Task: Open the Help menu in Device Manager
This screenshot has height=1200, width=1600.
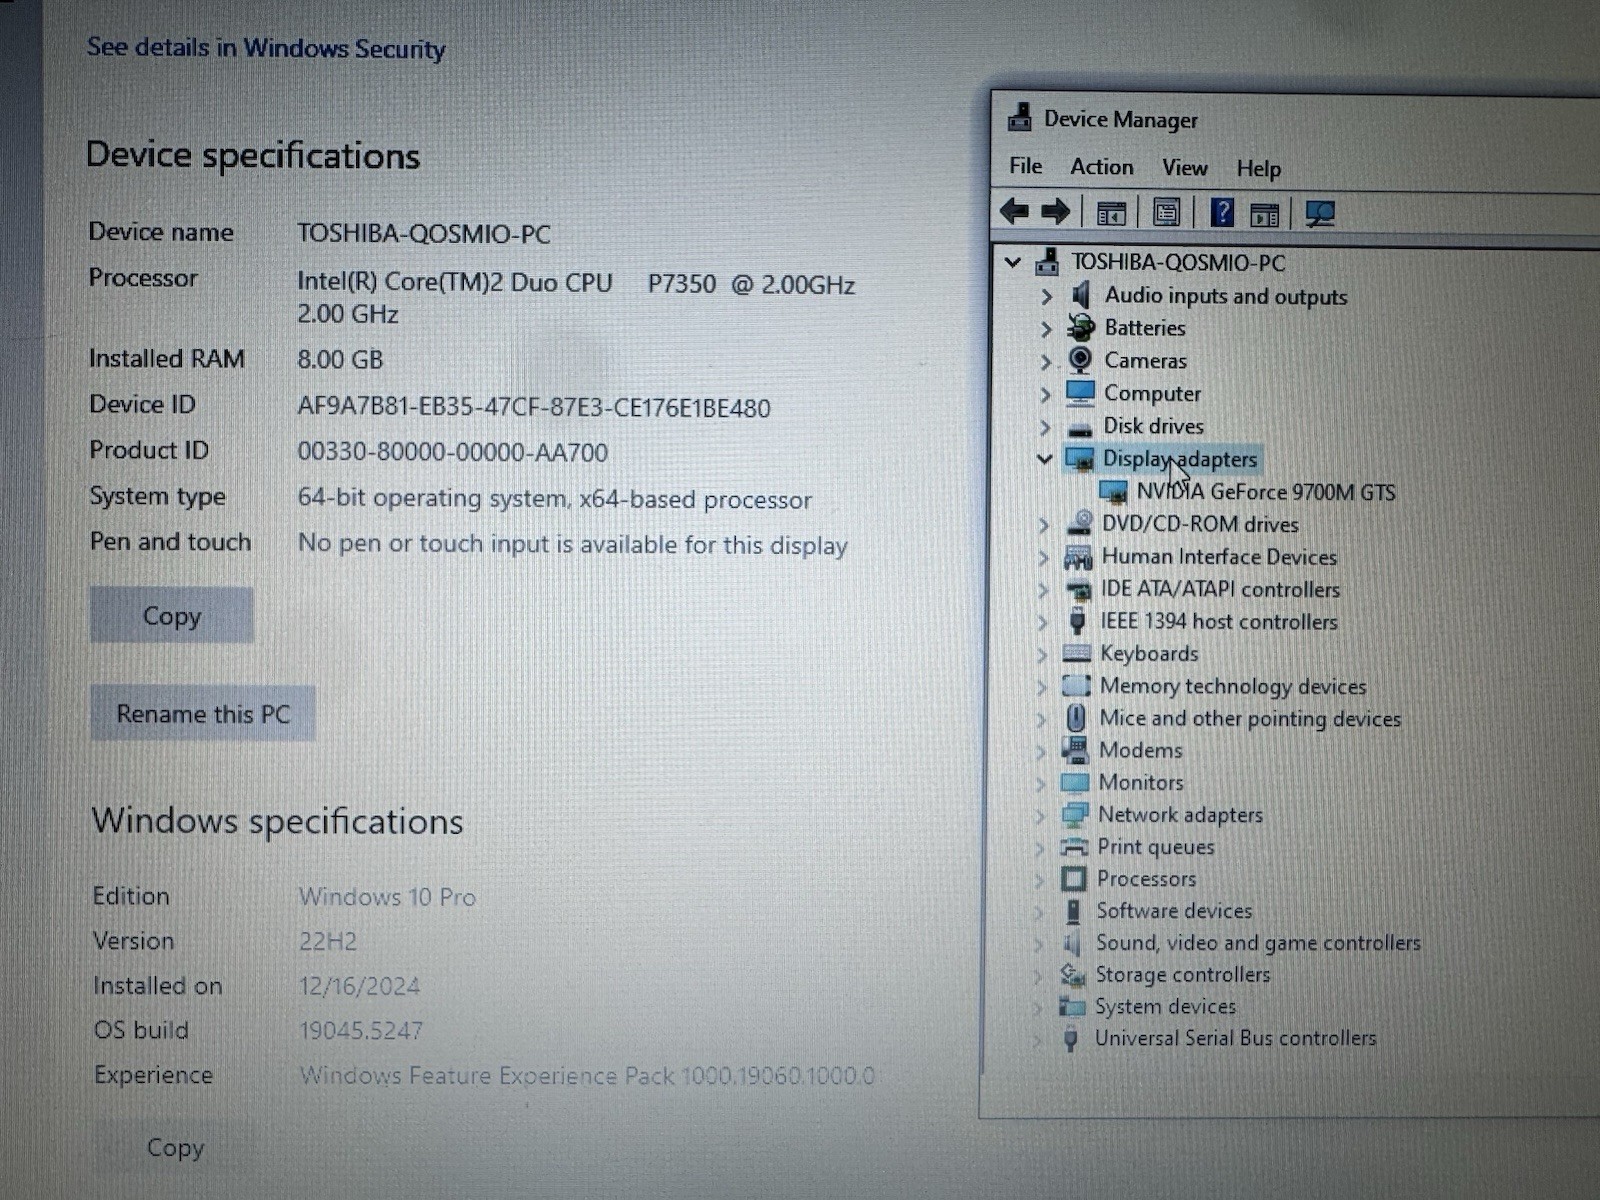Action: (1258, 169)
